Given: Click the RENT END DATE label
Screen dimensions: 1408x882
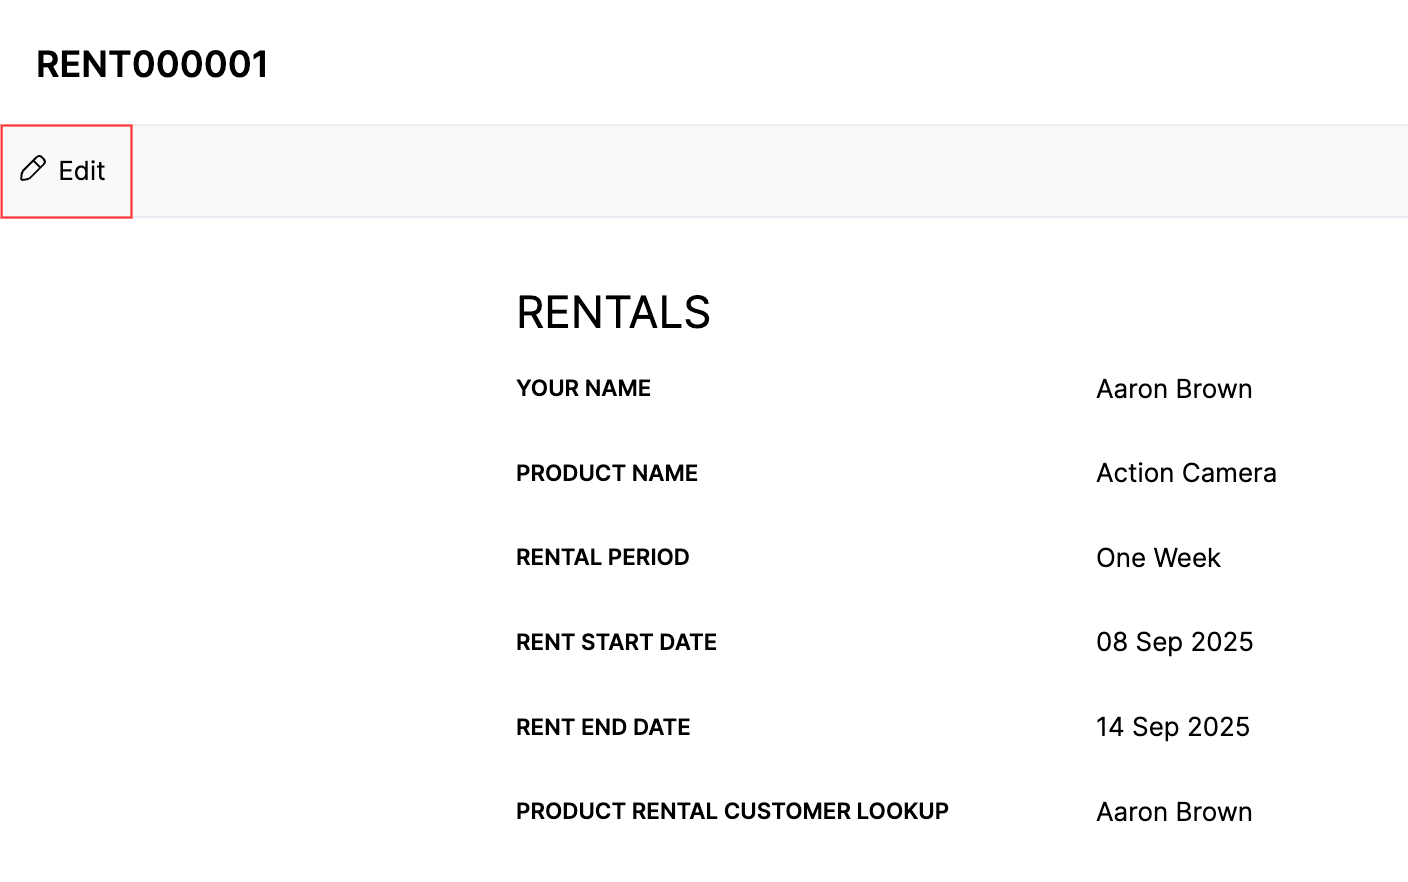Looking at the screenshot, I should tap(602, 727).
